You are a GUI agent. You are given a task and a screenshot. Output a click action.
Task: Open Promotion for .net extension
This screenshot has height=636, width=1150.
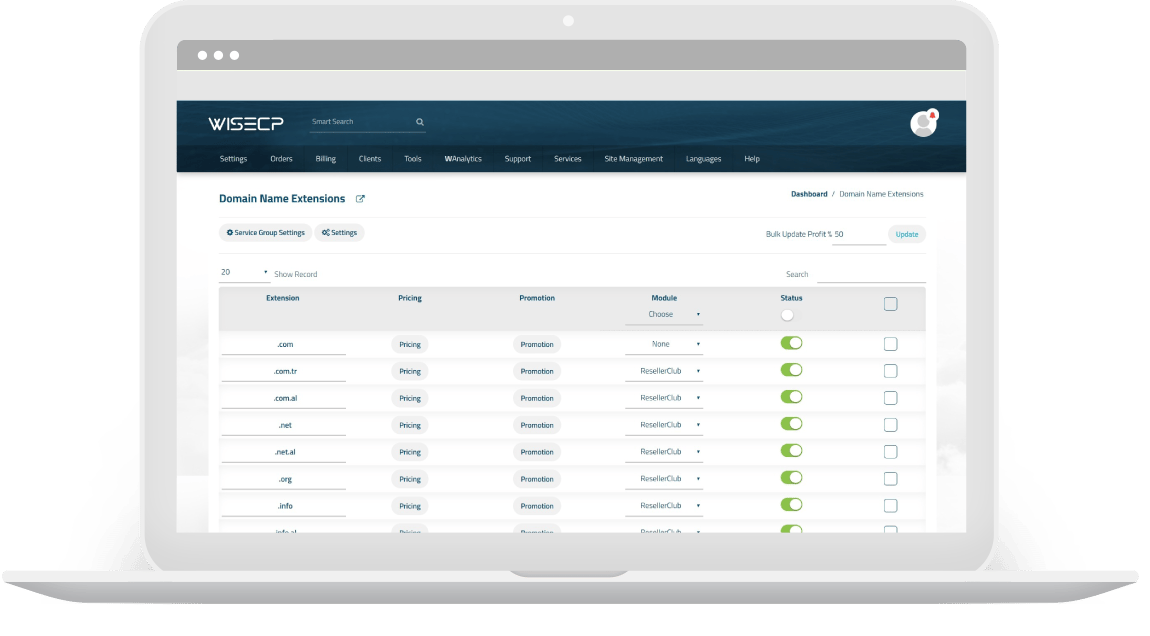(537, 425)
